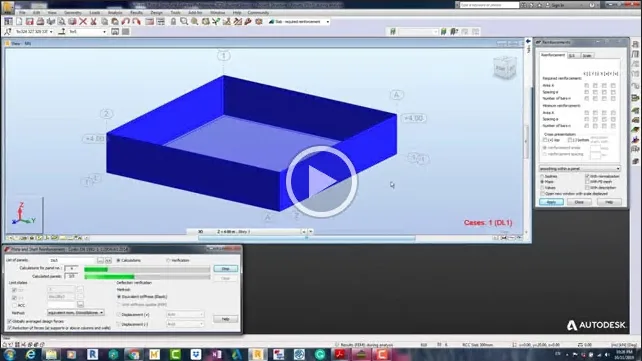Click the bottom cube icon in right vertical toolbar
642x361 pixels.
[x=635, y=161]
